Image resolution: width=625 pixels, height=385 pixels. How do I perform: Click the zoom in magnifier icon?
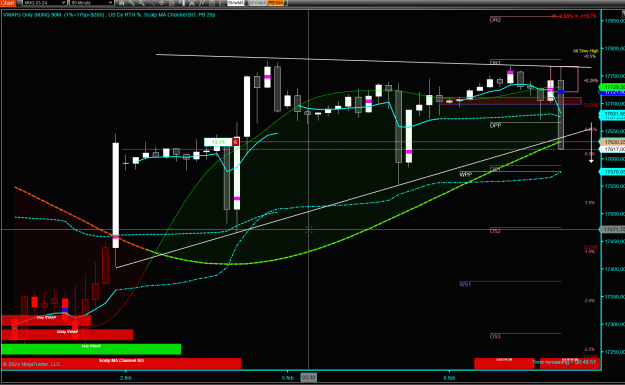point(142,3)
